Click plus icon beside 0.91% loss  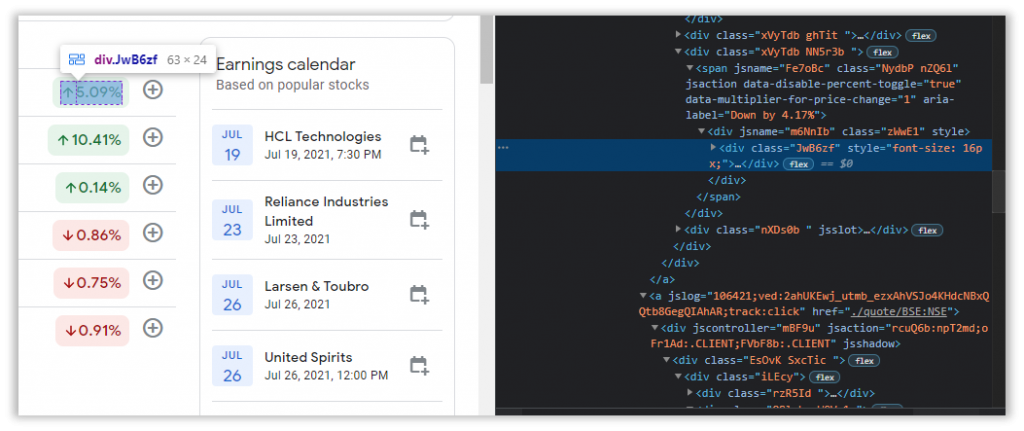coord(153,328)
